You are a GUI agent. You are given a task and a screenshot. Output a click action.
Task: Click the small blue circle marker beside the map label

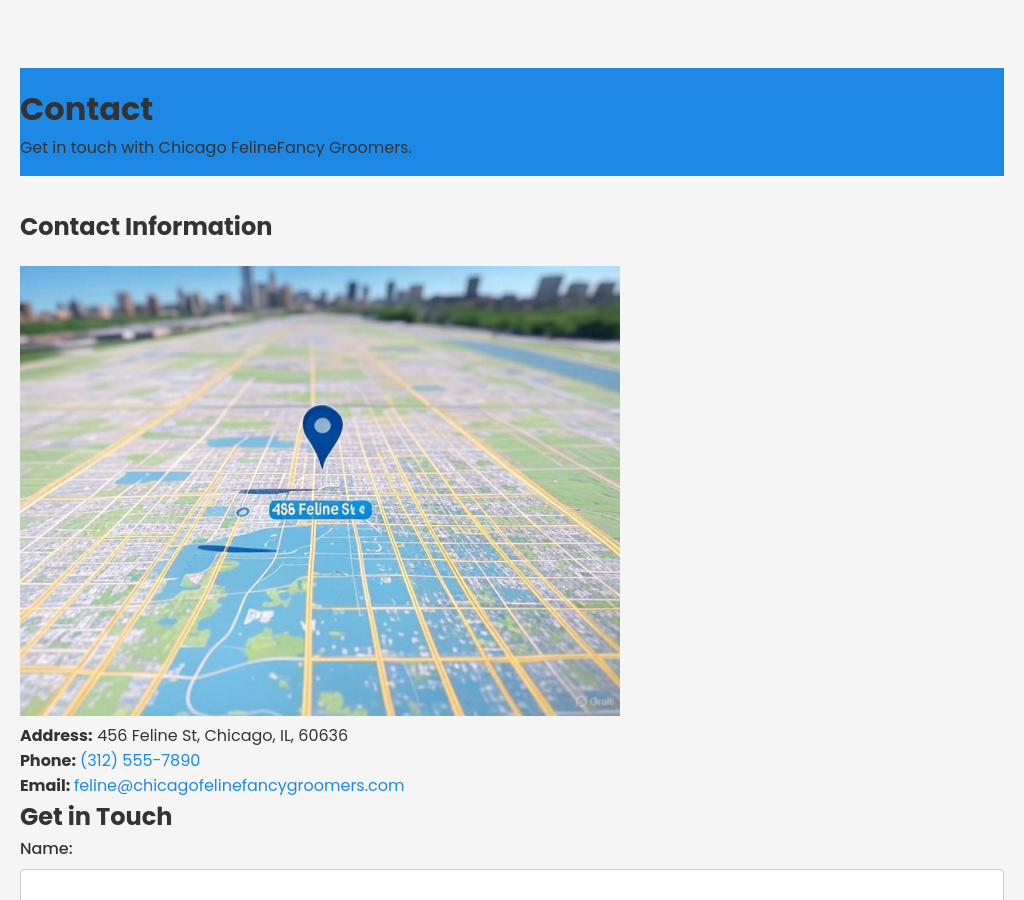[242, 512]
